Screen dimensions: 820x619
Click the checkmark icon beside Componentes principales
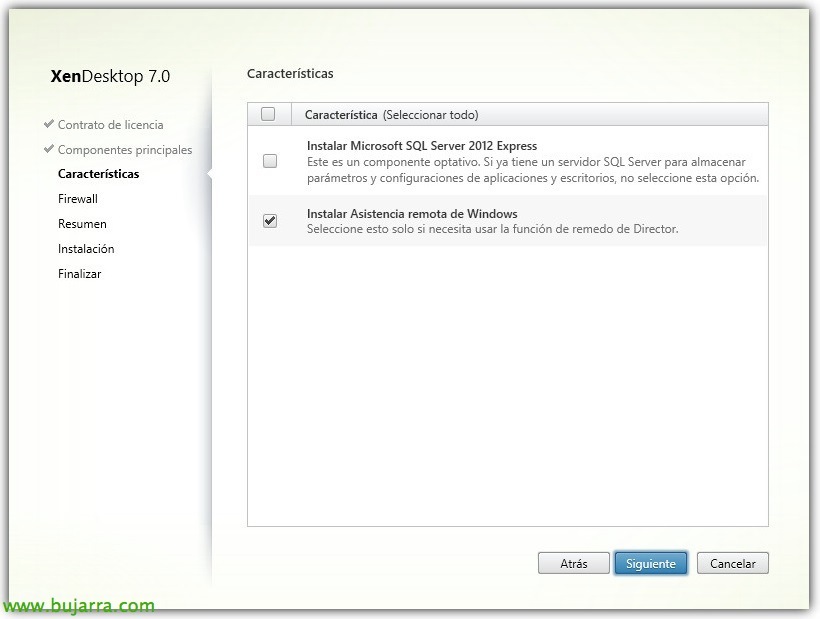click(49, 149)
